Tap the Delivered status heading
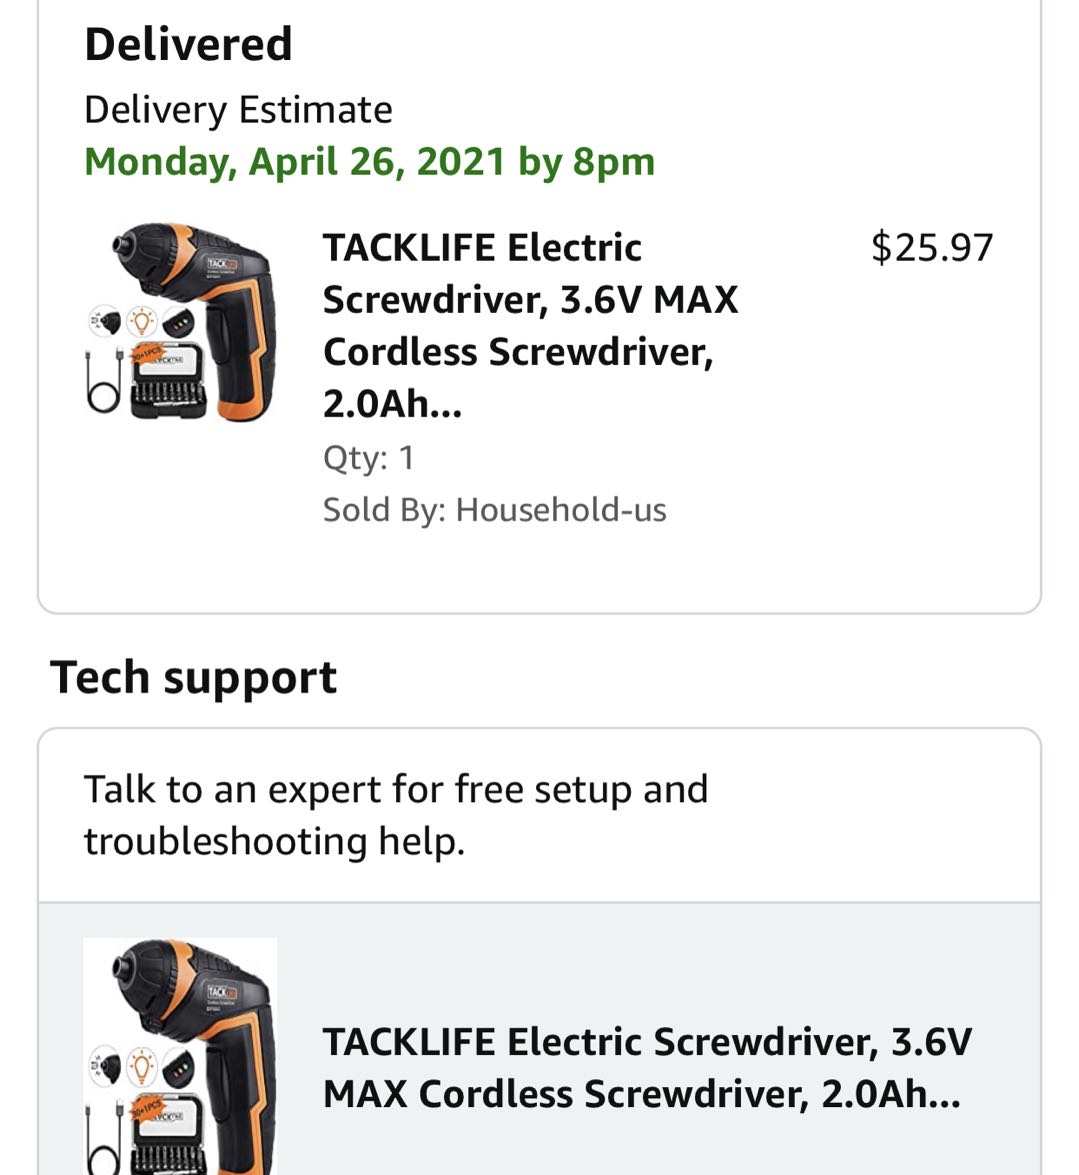The height and width of the screenshot is (1175, 1079). coord(188,45)
